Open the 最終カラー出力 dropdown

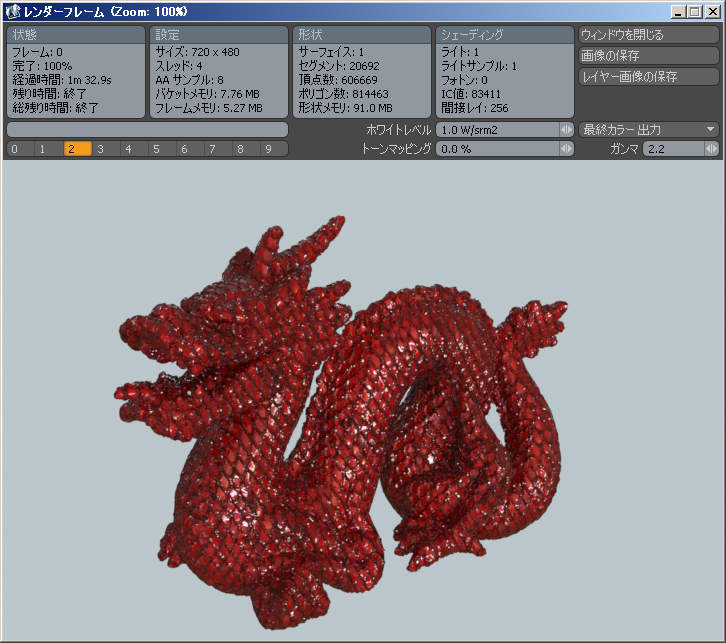tap(648, 130)
